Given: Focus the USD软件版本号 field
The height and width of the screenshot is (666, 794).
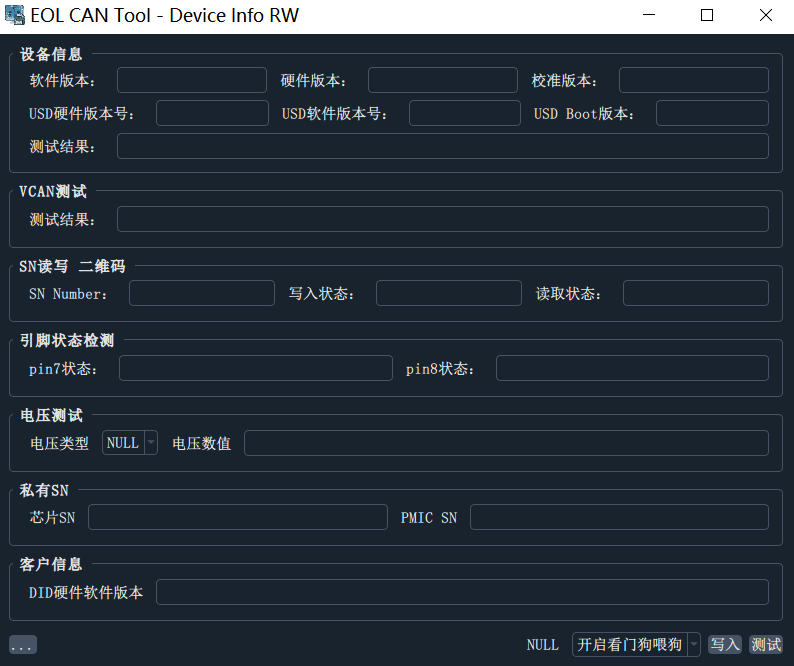Looking at the screenshot, I should click(x=465, y=113).
